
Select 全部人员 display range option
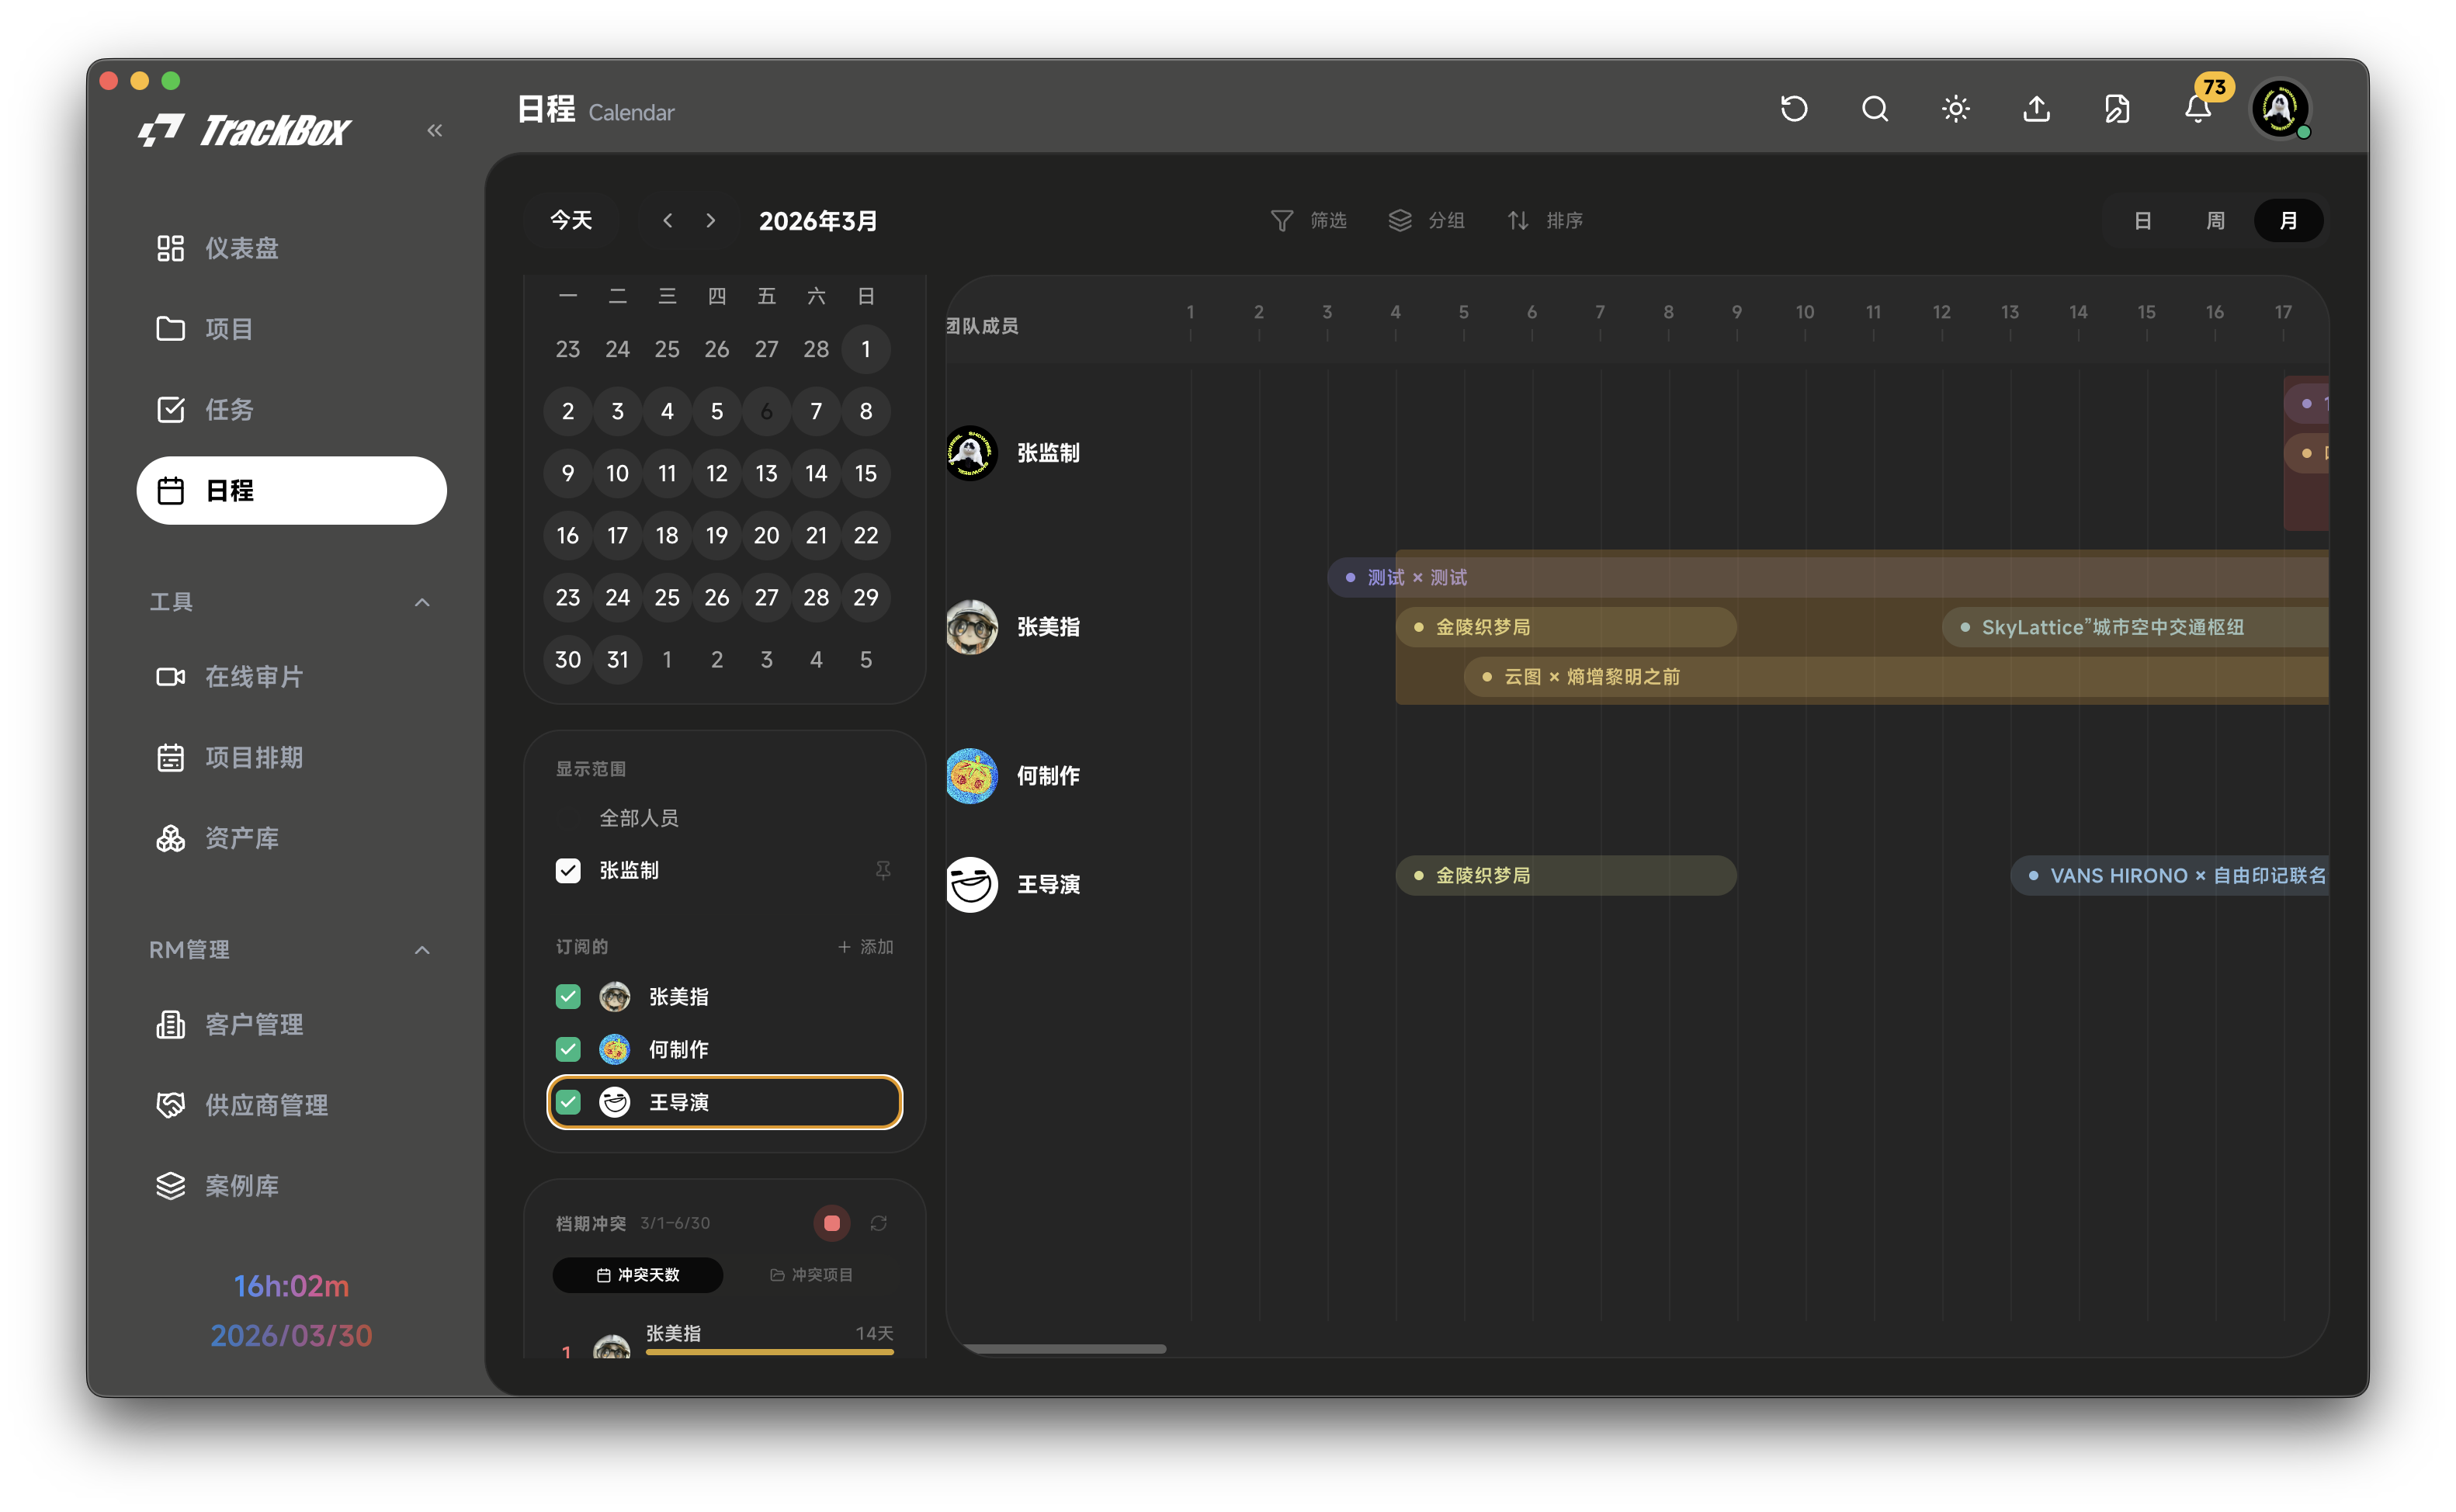(639, 818)
